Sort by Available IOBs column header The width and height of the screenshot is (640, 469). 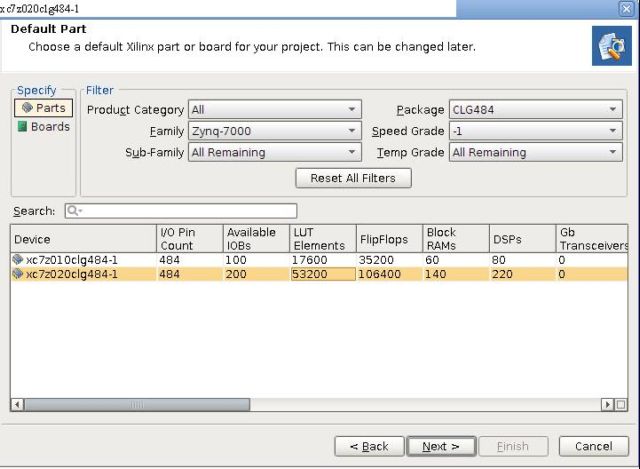coord(256,239)
